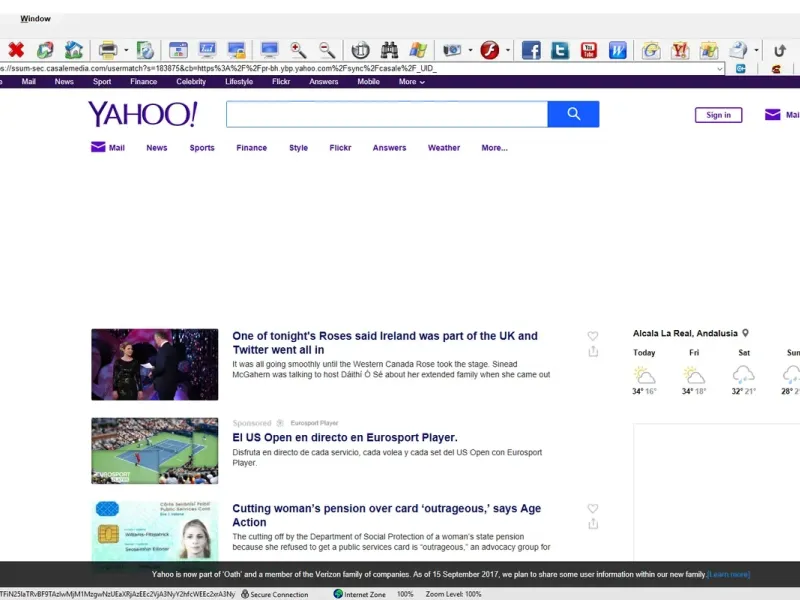
Task: Click the U-turn arrow toolbar icon
Action: tap(779, 50)
